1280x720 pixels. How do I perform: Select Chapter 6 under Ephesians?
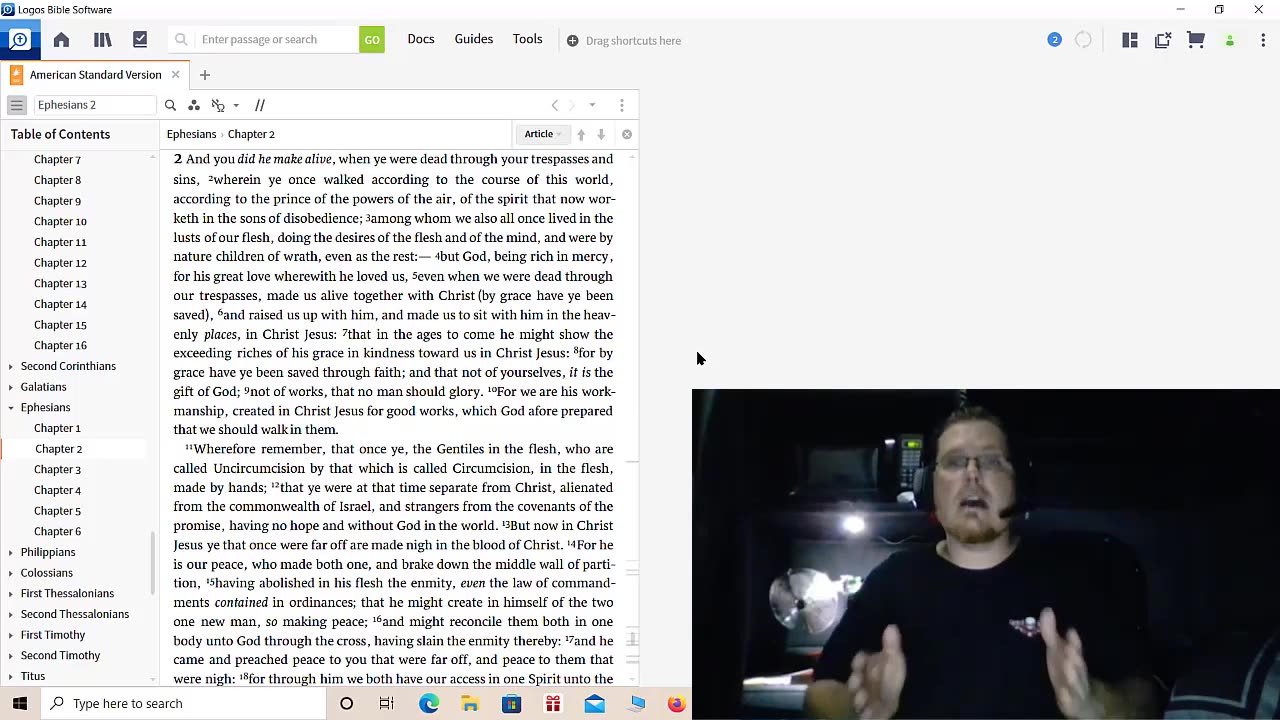[x=57, y=531]
